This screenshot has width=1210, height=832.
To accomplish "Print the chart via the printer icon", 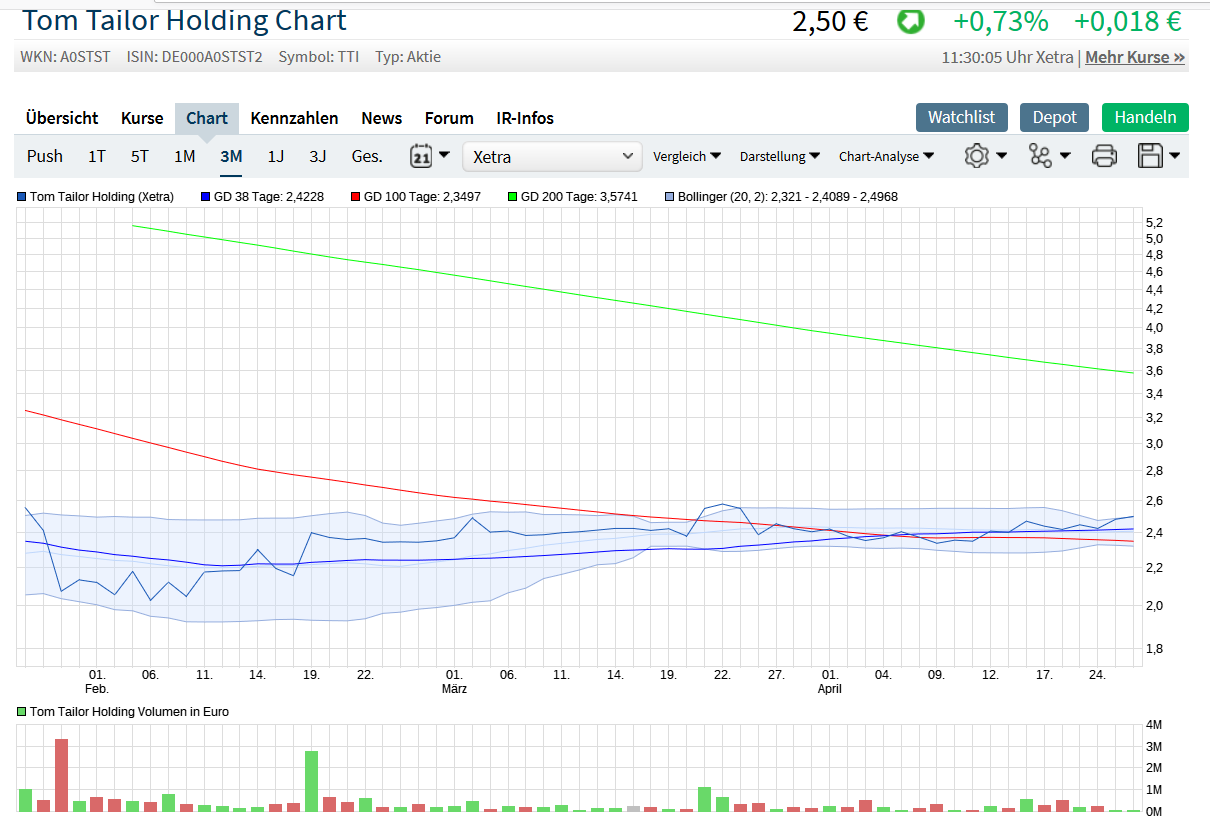I will [1104, 156].
